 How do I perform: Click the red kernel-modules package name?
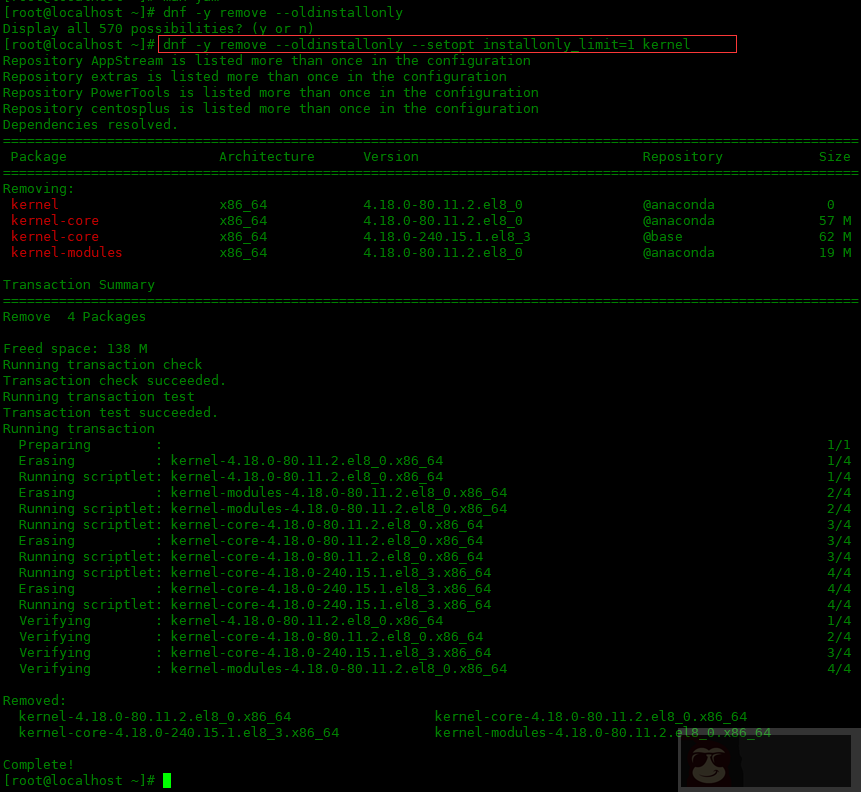67,253
